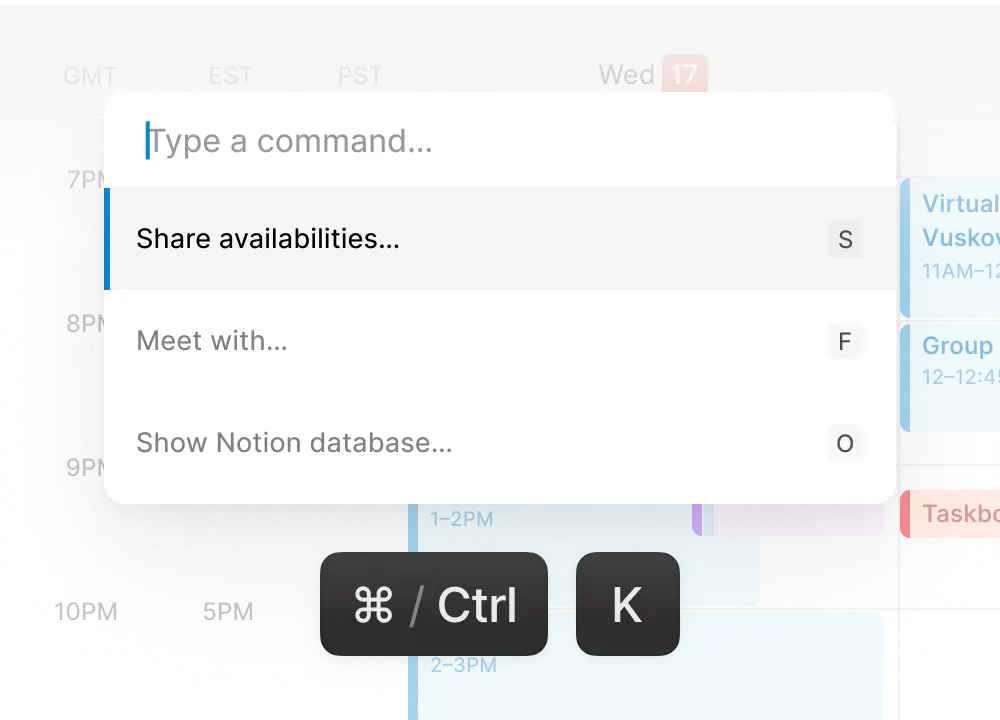Choose the Meet with command
The image size is (1000, 720).
pyautogui.click(x=500, y=341)
